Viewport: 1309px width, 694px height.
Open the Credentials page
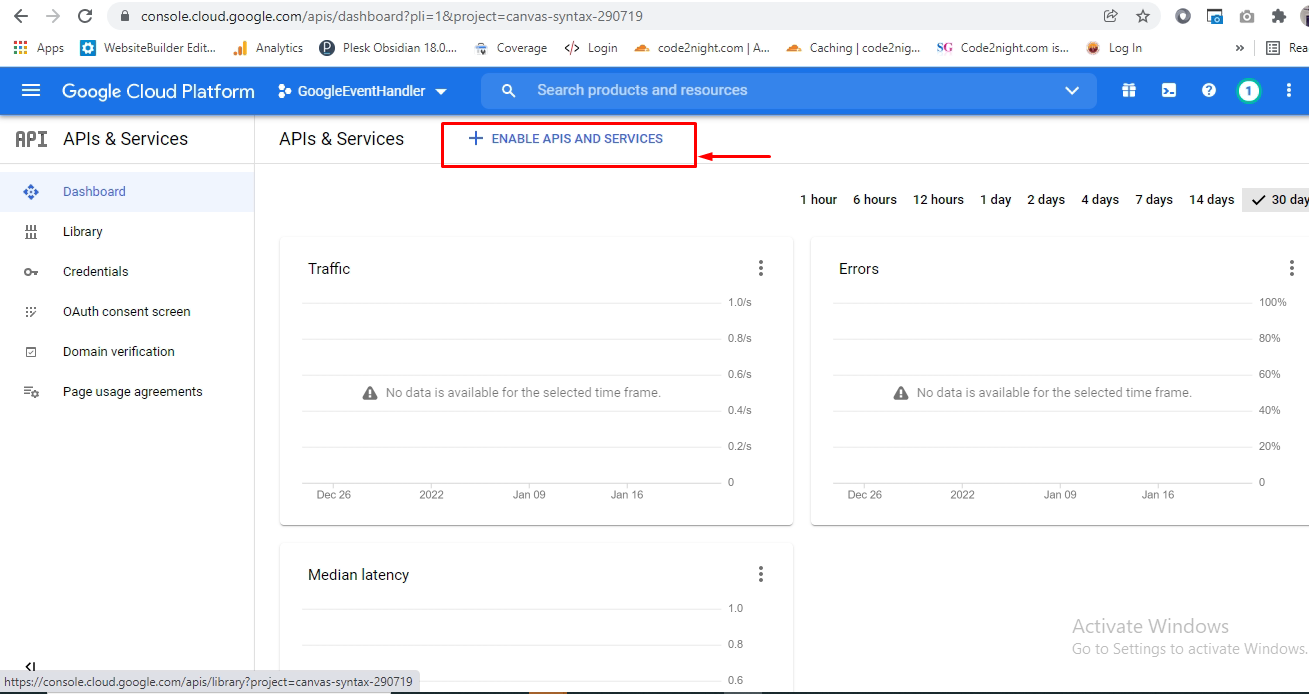tap(127, 272)
